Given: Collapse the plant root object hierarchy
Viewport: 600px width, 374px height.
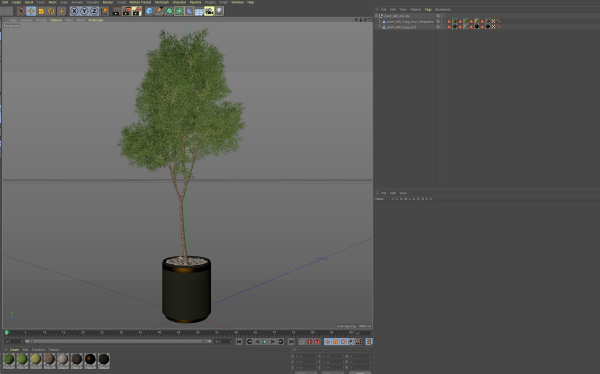Looking at the screenshot, I should pos(376,16).
